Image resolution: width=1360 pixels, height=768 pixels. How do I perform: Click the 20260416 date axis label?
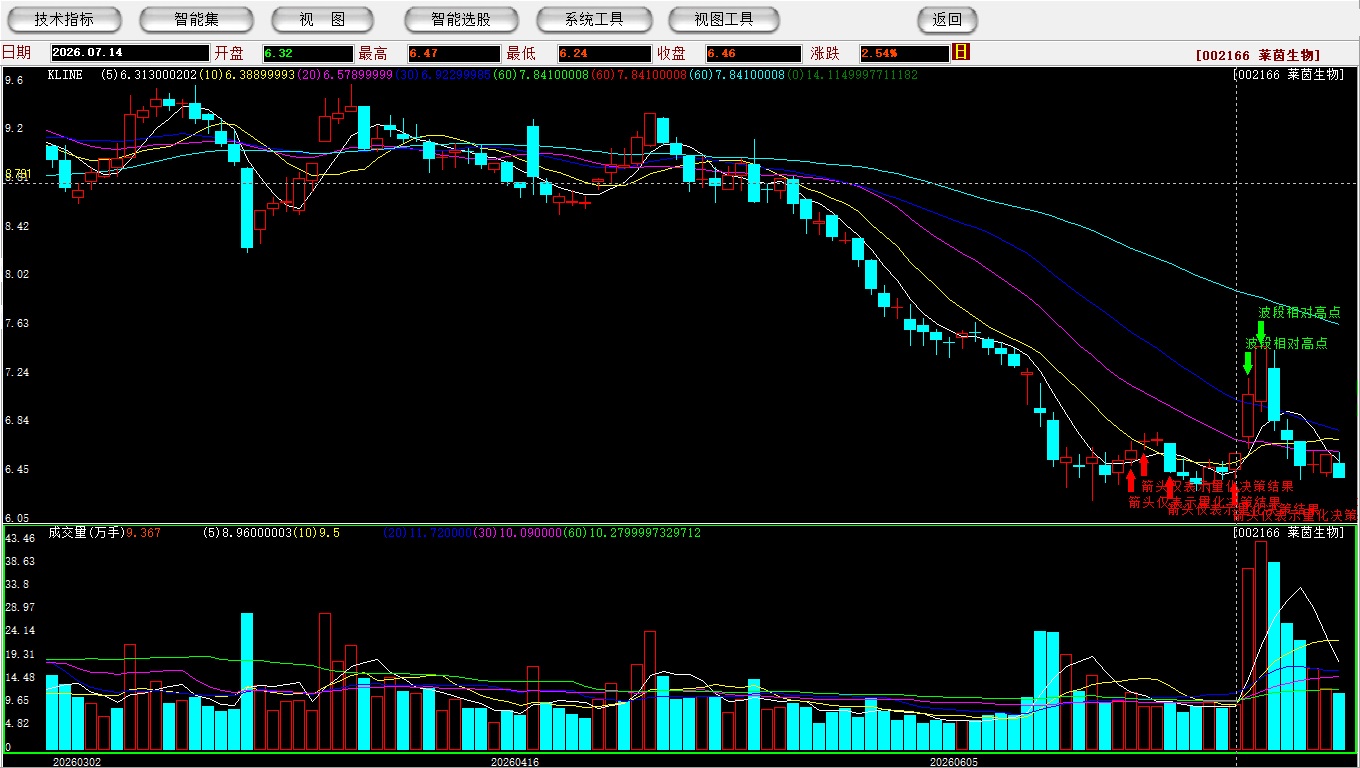coord(514,761)
